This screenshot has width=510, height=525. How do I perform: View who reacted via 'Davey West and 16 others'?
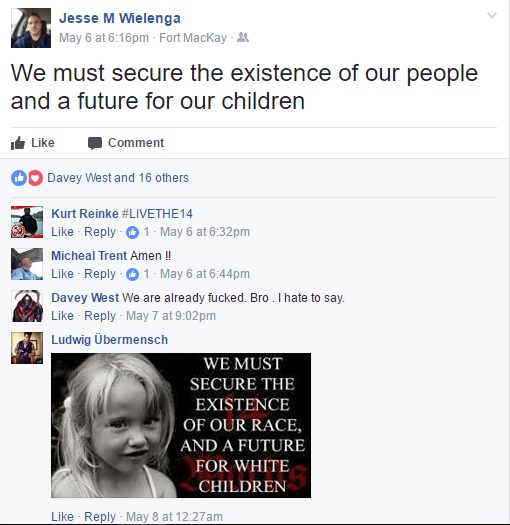[x=118, y=178]
